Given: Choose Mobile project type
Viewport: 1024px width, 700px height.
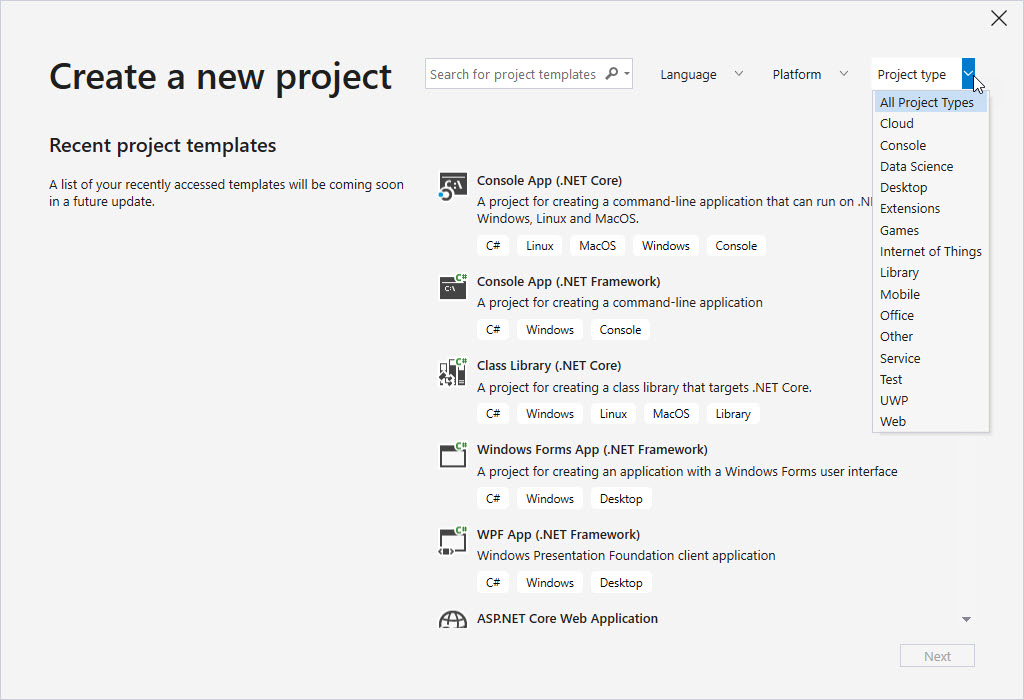Looking at the screenshot, I should pyautogui.click(x=931, y=294).
